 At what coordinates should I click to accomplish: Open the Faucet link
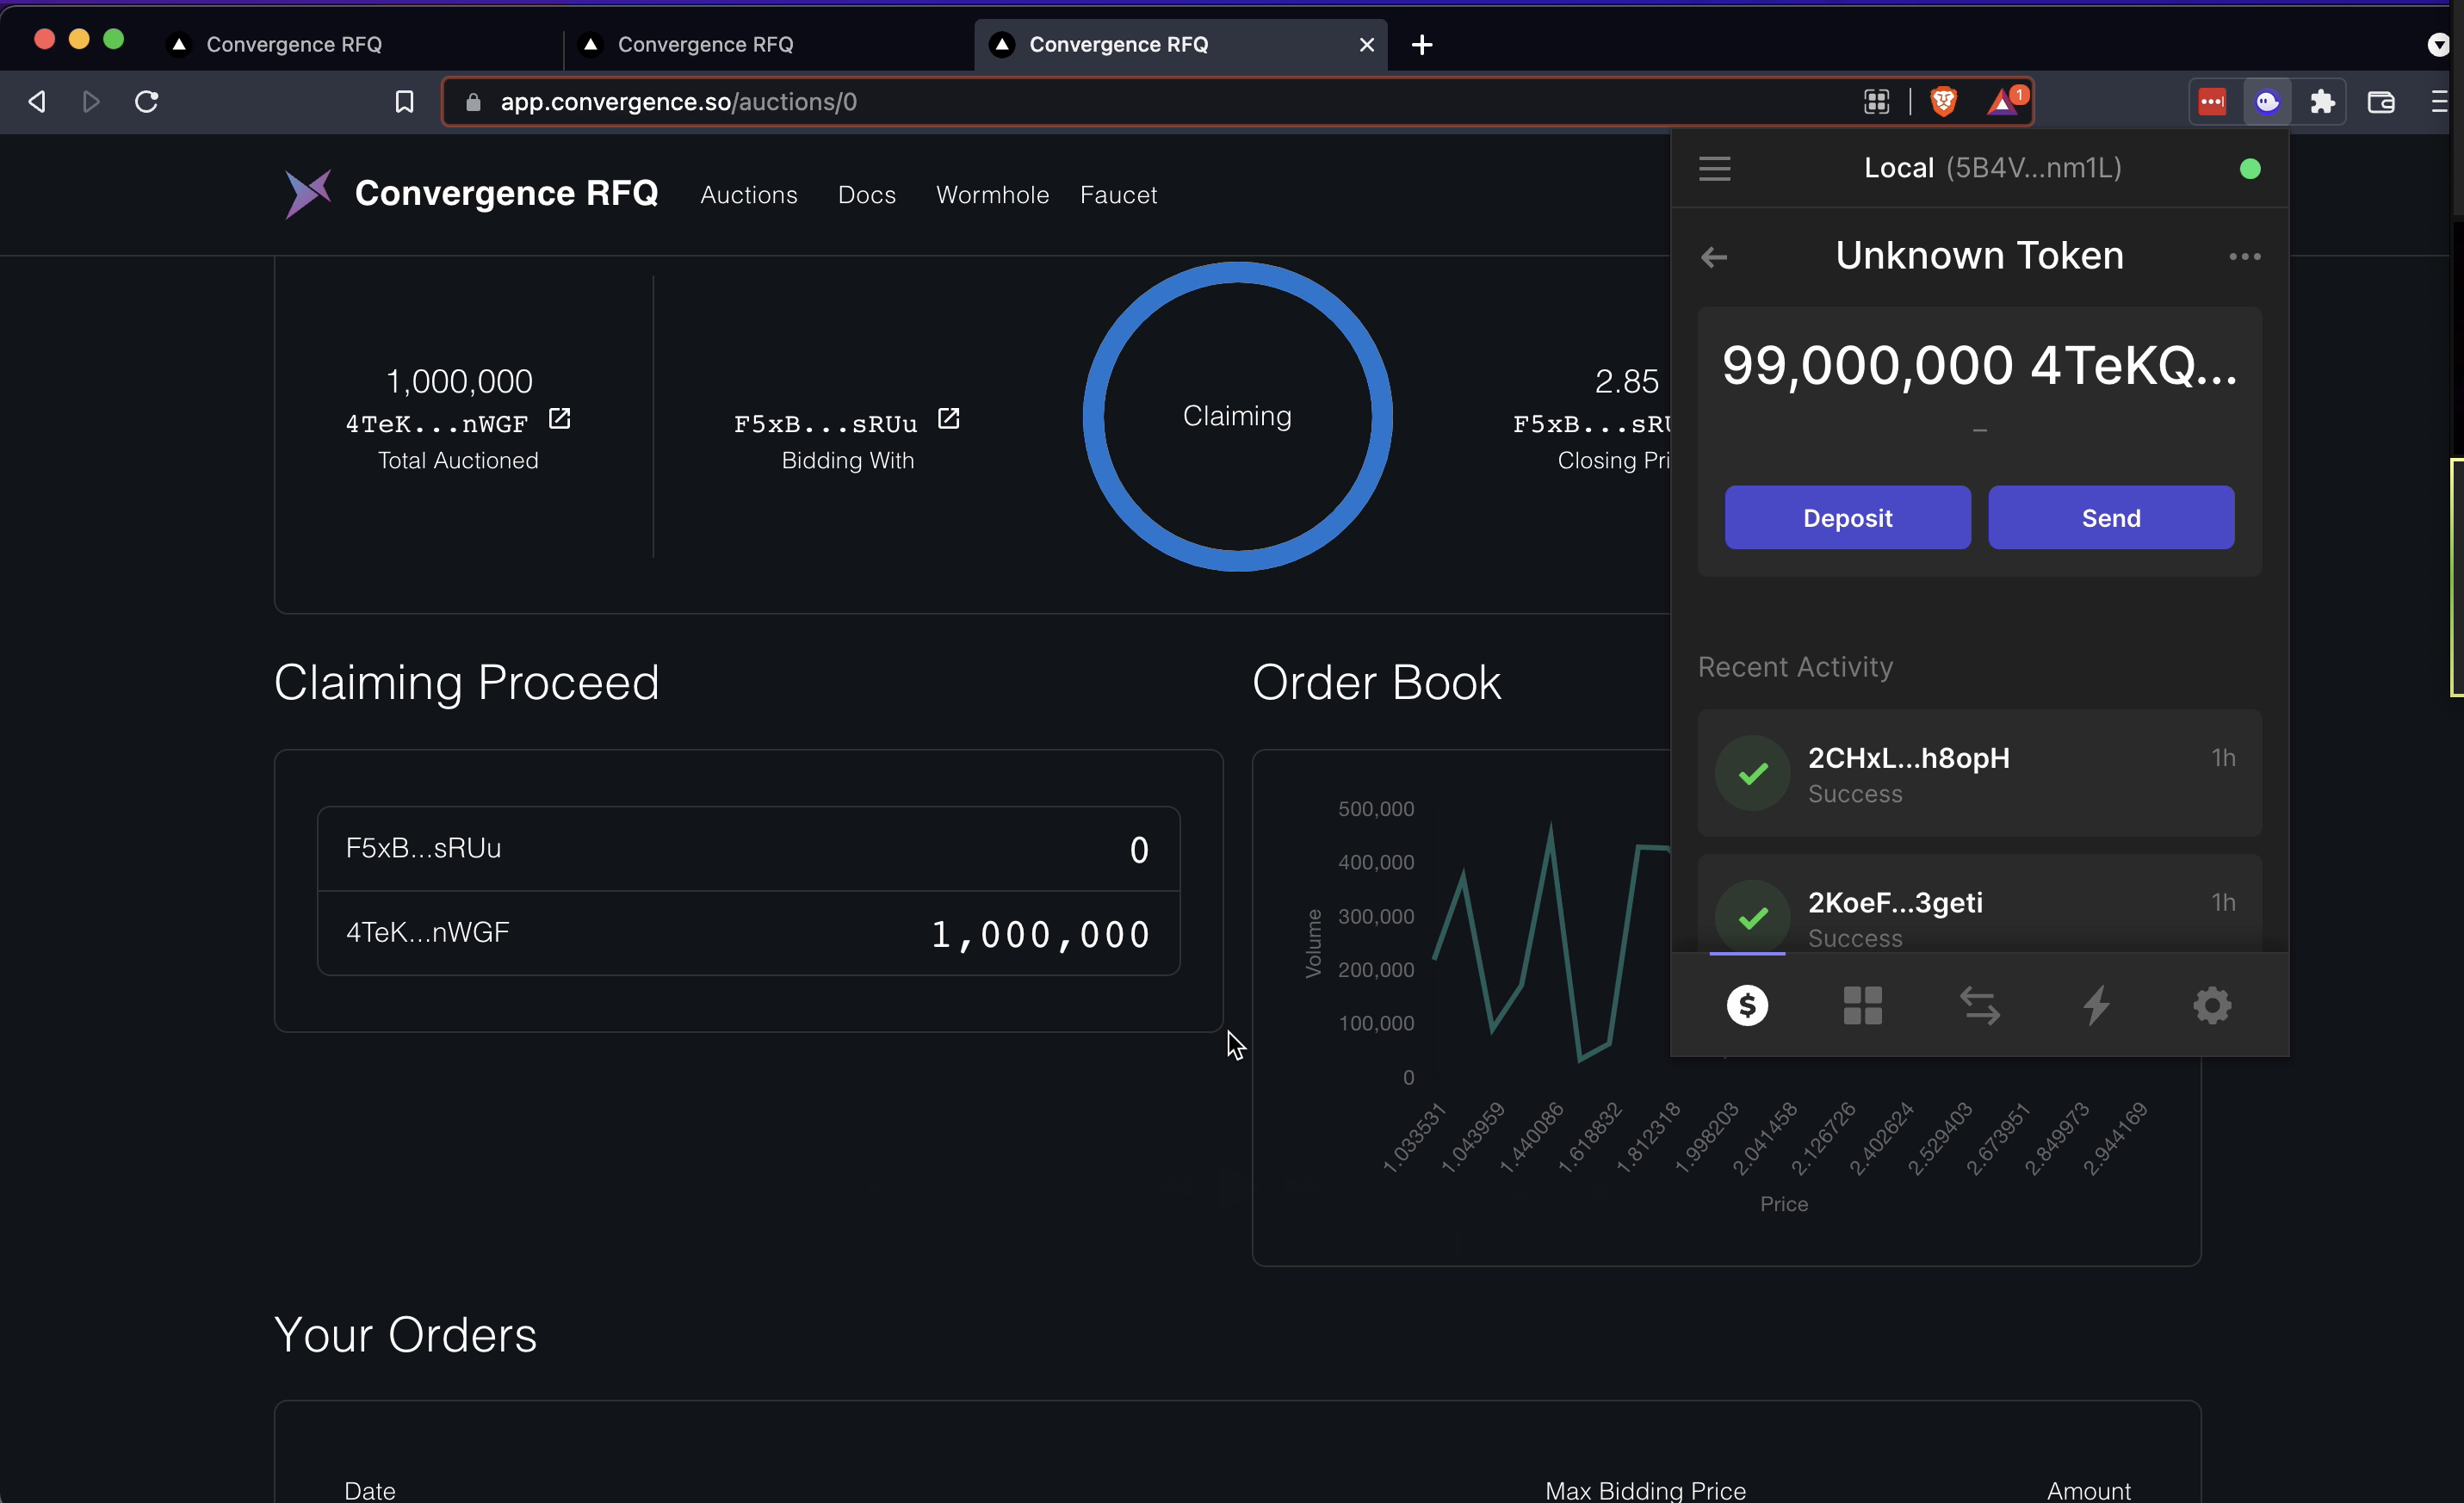(x=1118, y=195)
